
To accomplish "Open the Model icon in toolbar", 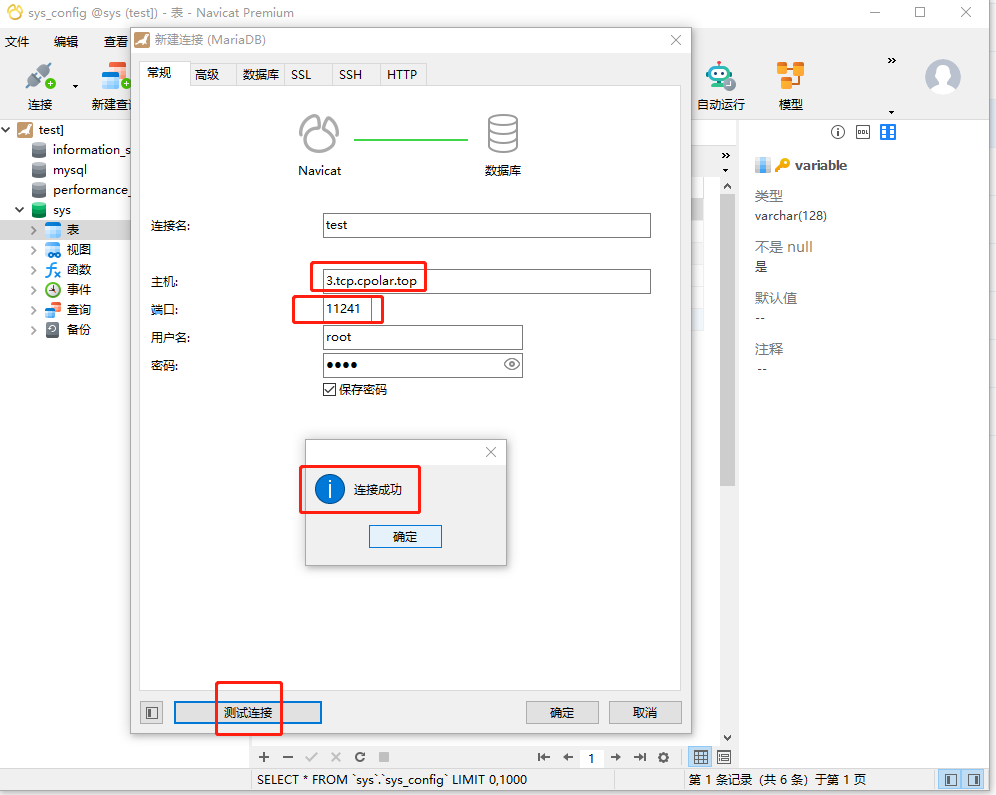I will (x=790, y=76).
